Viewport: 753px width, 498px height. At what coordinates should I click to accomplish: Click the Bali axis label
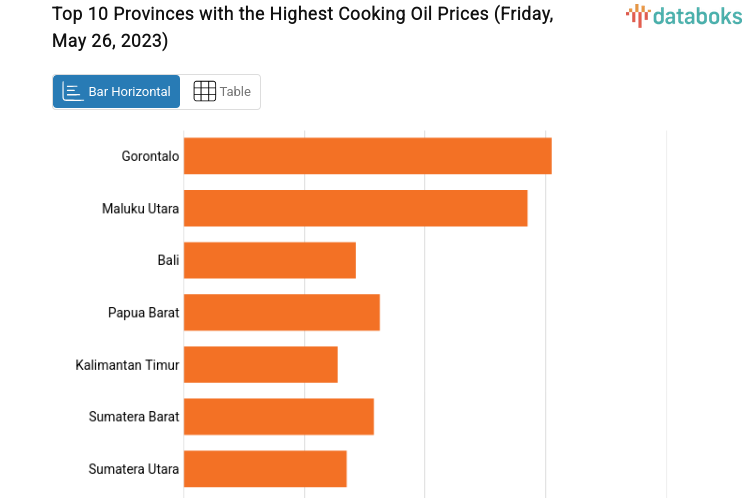(168, 260)
